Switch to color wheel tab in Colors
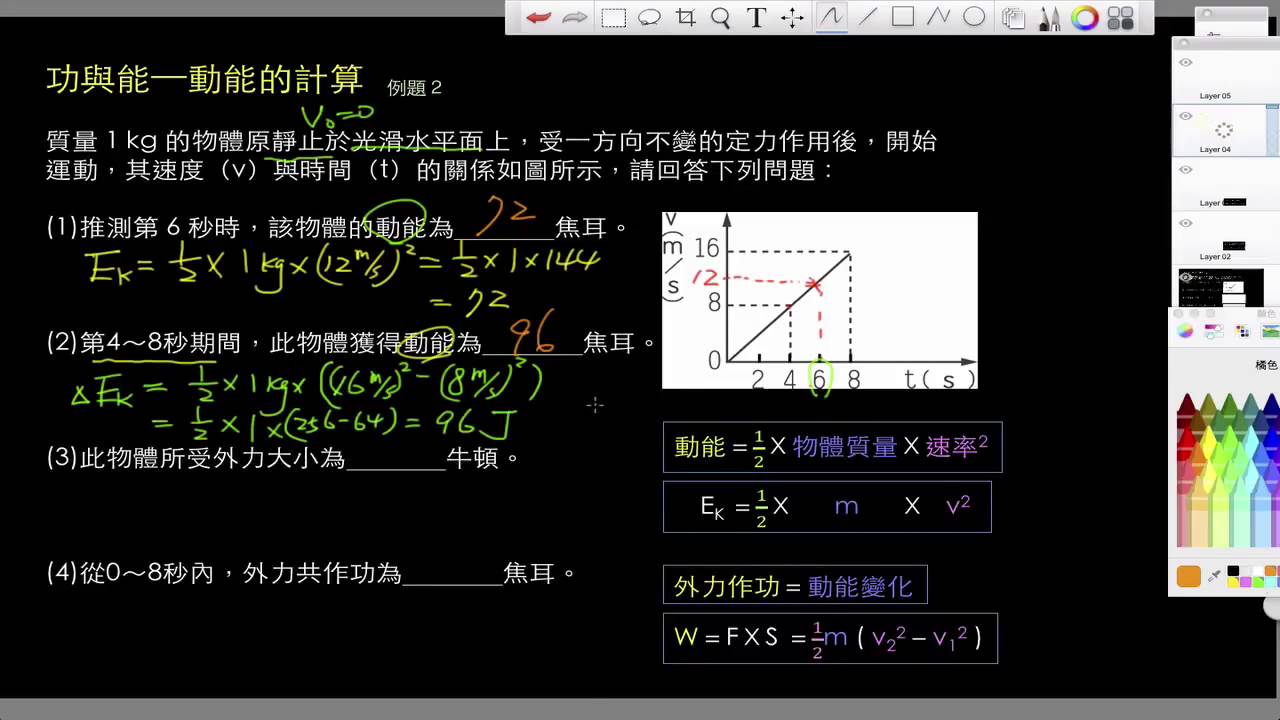 pos(1185,331)
